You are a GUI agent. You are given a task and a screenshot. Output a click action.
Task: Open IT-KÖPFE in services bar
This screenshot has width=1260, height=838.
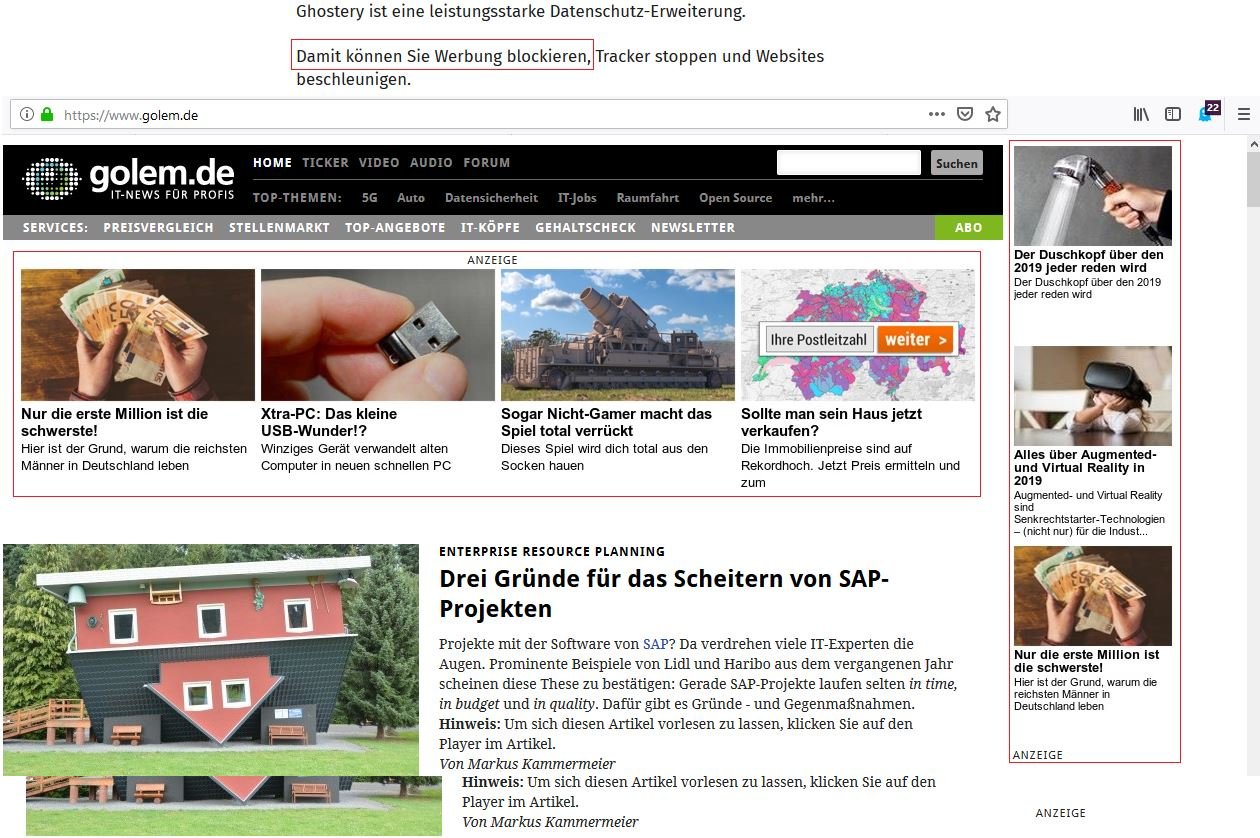pyautogui.click(x=490, y=227)
